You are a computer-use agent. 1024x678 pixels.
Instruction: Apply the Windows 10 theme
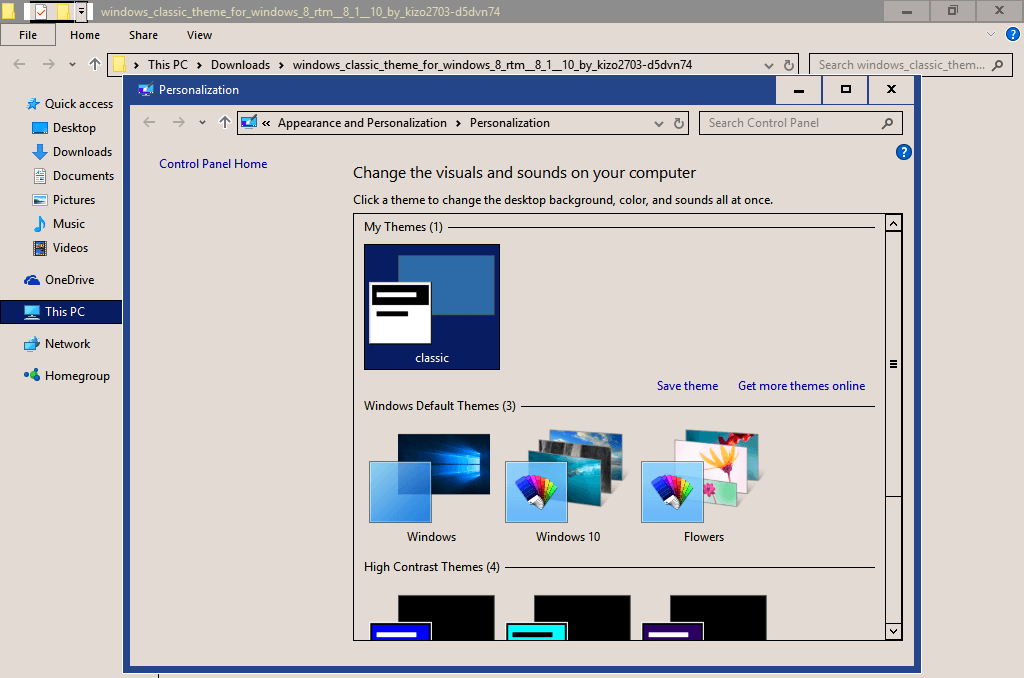coord(567,486)
